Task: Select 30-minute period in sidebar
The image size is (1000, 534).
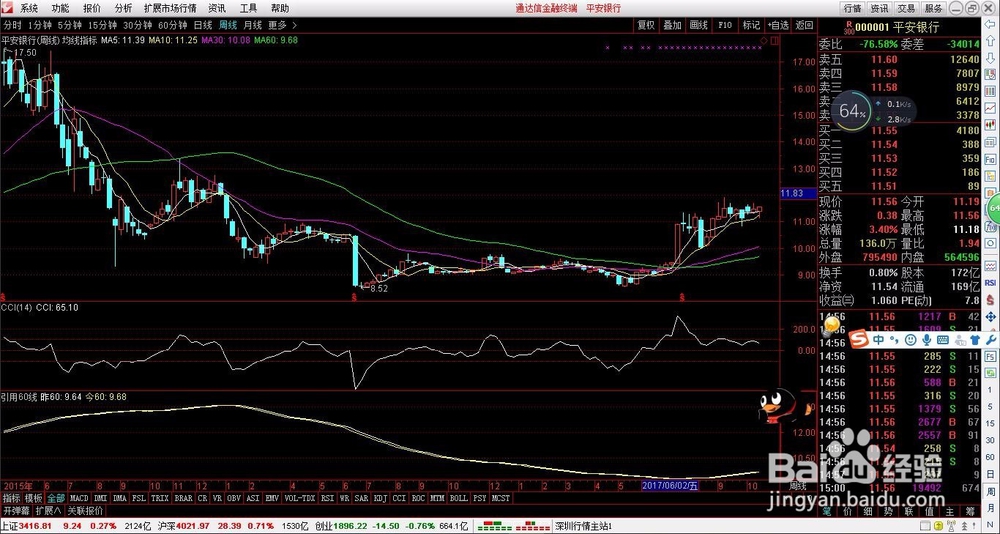Action: click(990, 440)
